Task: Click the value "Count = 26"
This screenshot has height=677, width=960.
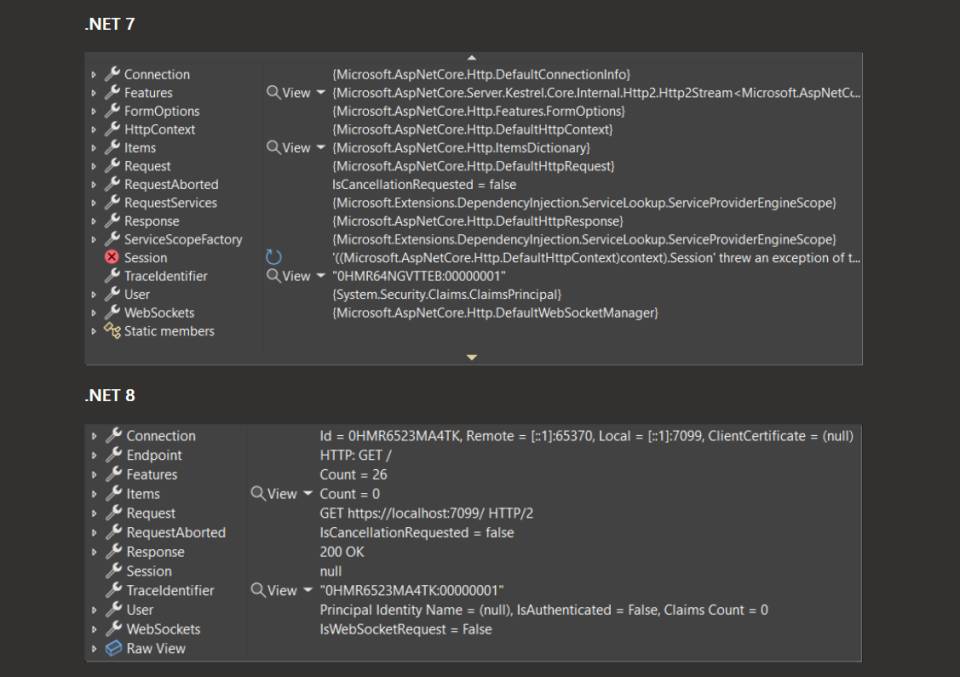Action: tap(353, 475)
